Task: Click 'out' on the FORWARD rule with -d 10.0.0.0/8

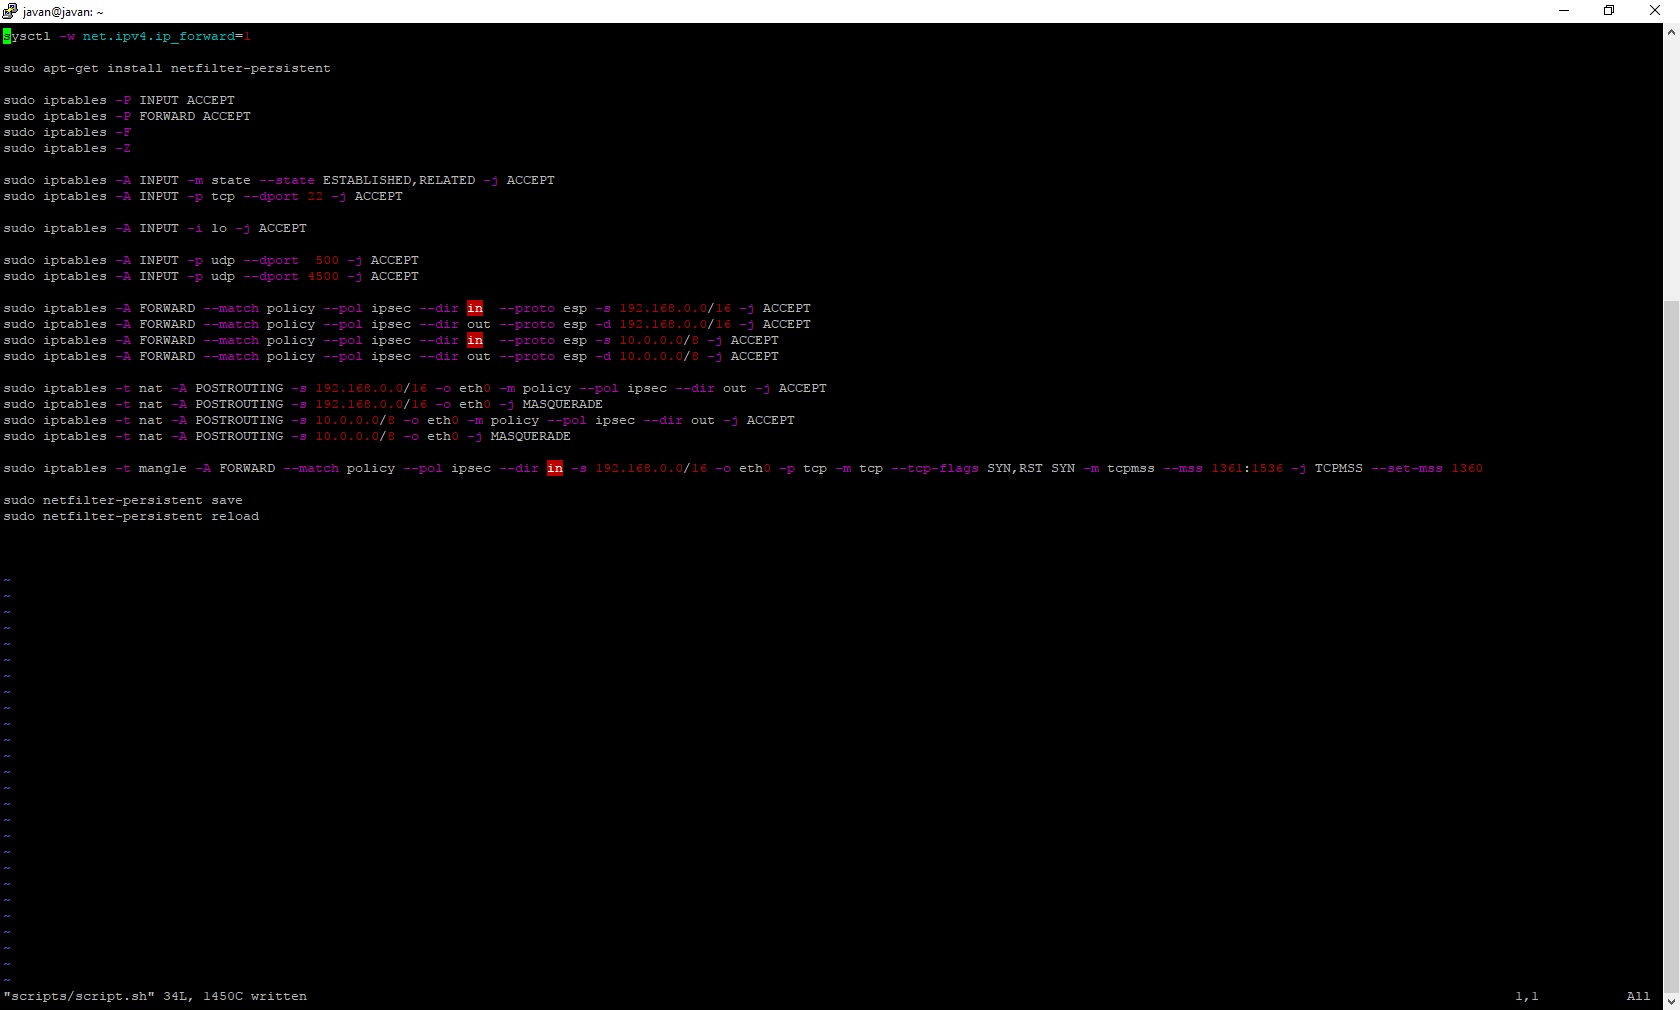Action: (x=479, y=356)
